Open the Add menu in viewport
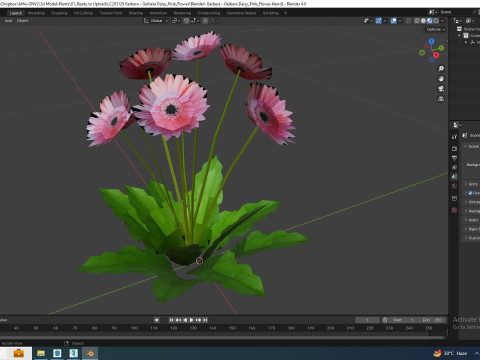The height and width of the screenshot is (360, 480). [x=8, y=21]
